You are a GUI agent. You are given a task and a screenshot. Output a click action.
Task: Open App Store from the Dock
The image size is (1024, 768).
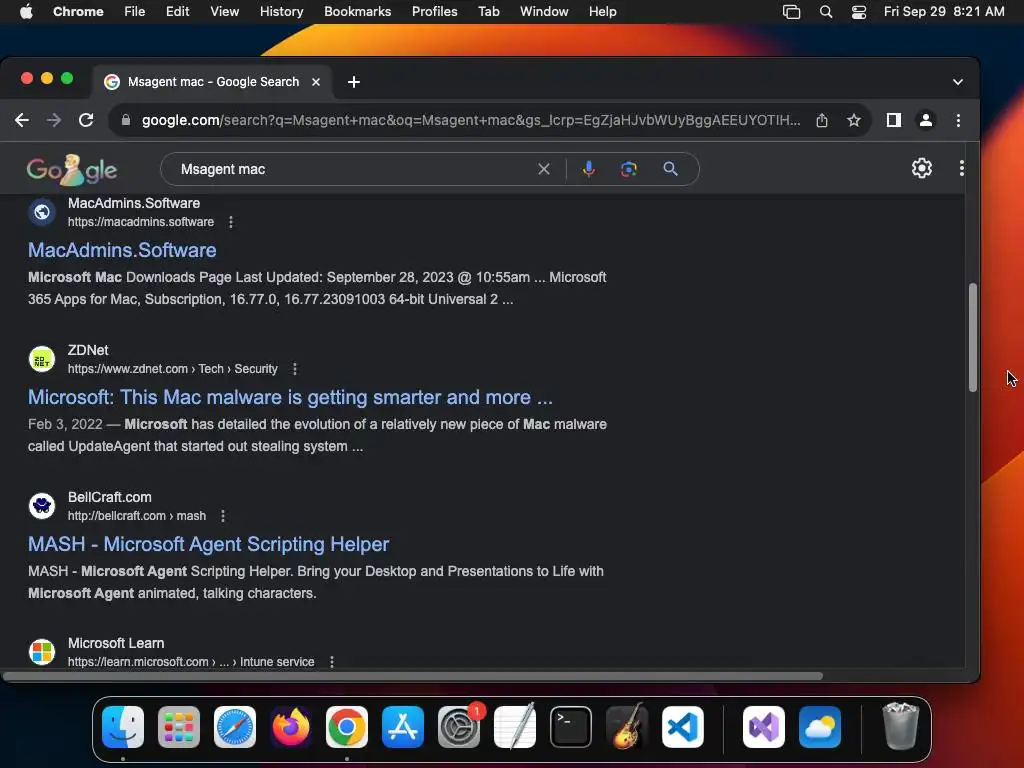point(403,727)
